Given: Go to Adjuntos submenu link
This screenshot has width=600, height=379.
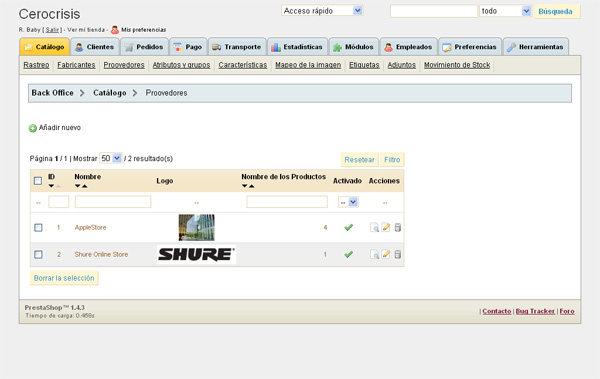Looking at the screenshot, I should click(x=401, y=65).
